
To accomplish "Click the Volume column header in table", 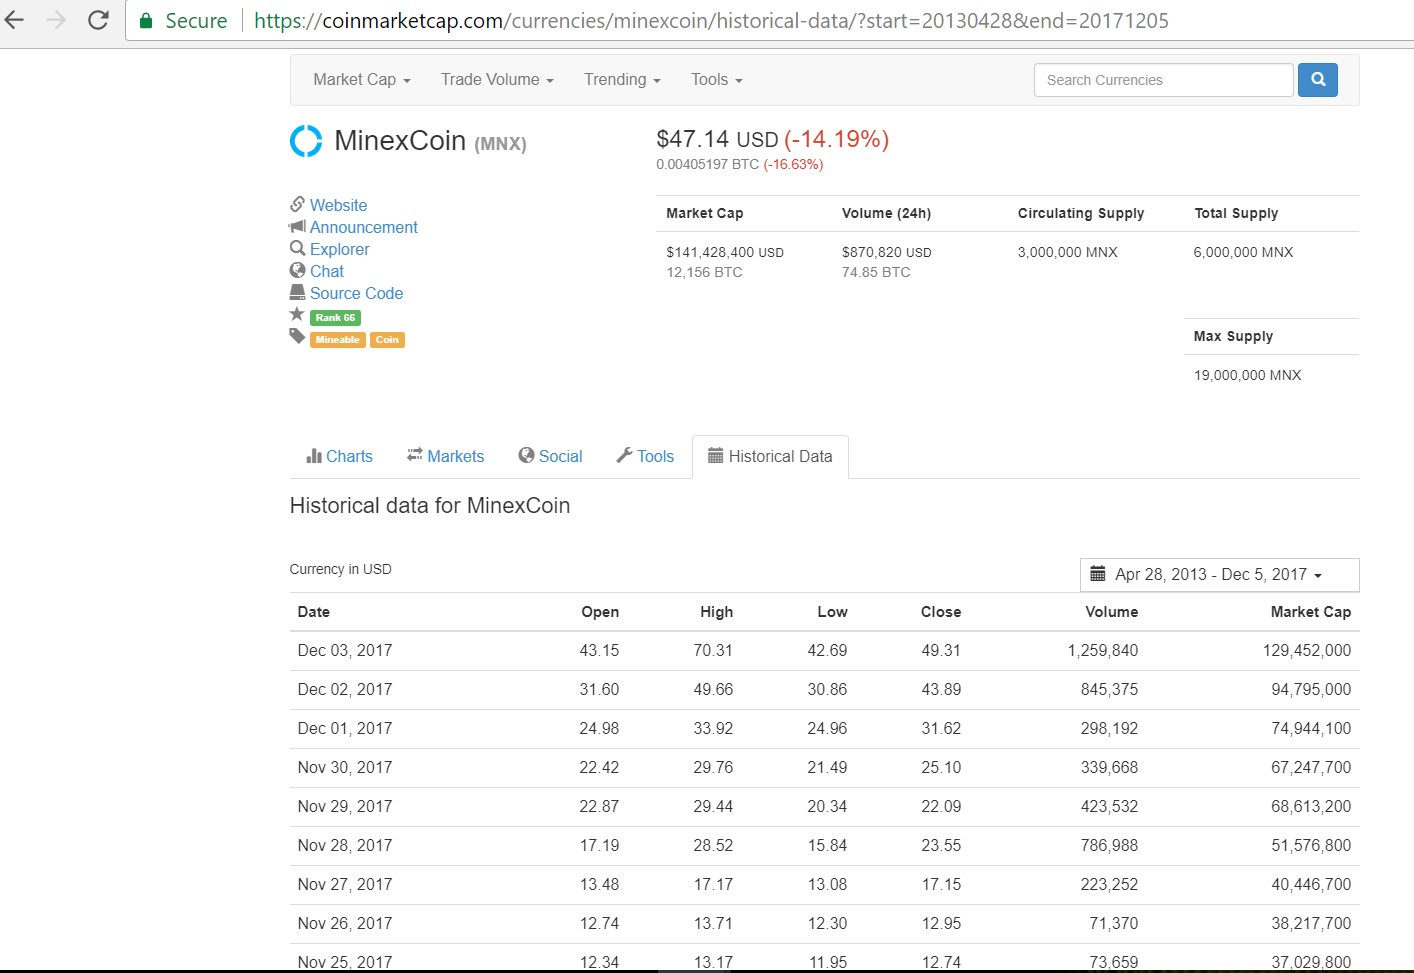I will 1112,612.
